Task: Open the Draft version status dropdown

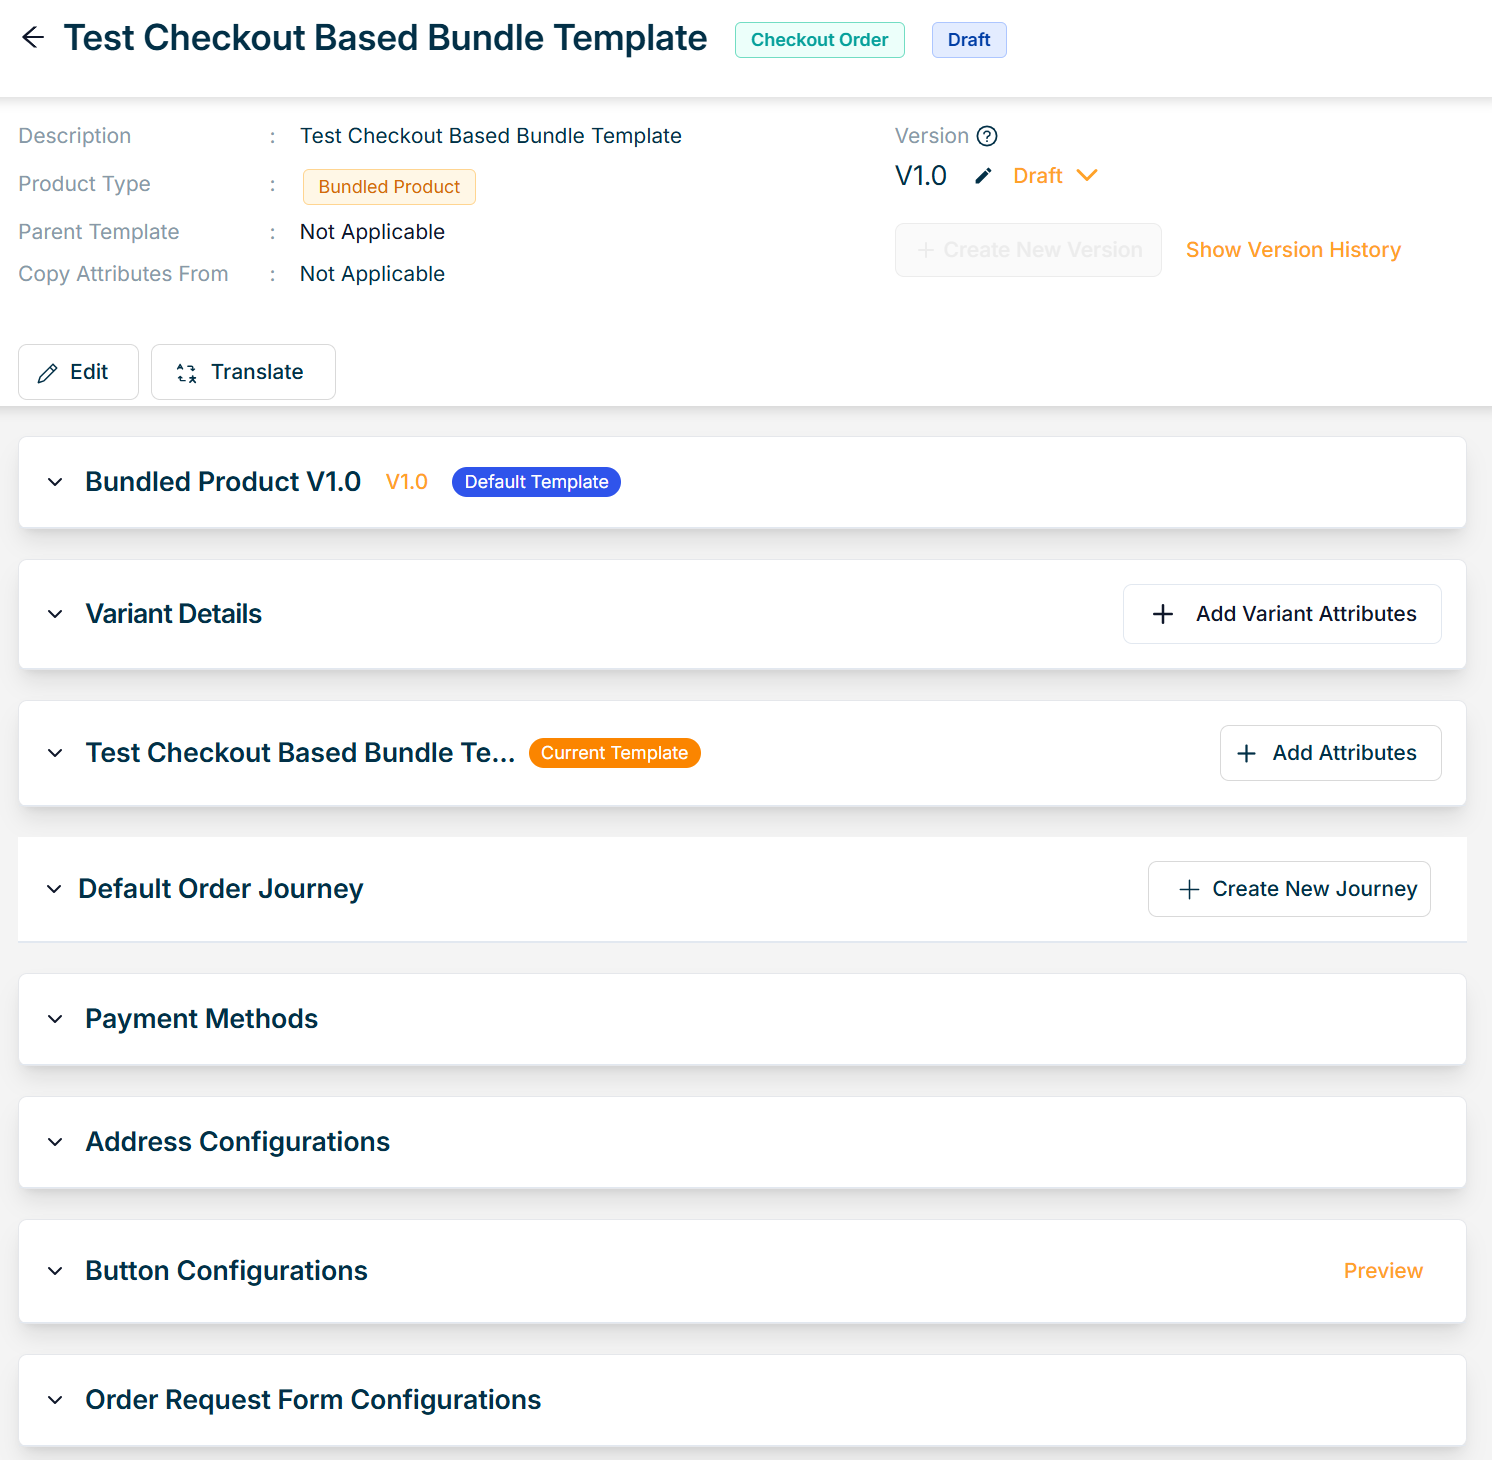Action: (1055, 176)
